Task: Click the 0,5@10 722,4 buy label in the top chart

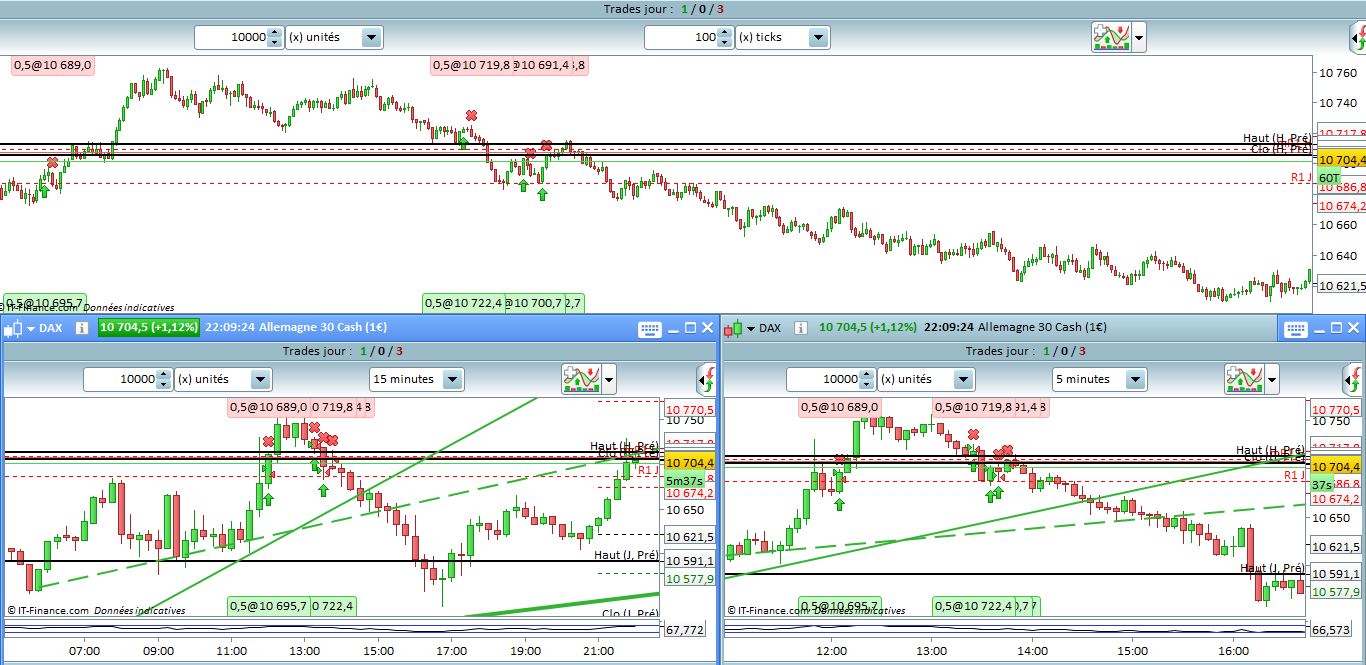Action: (x=463, y=303)
